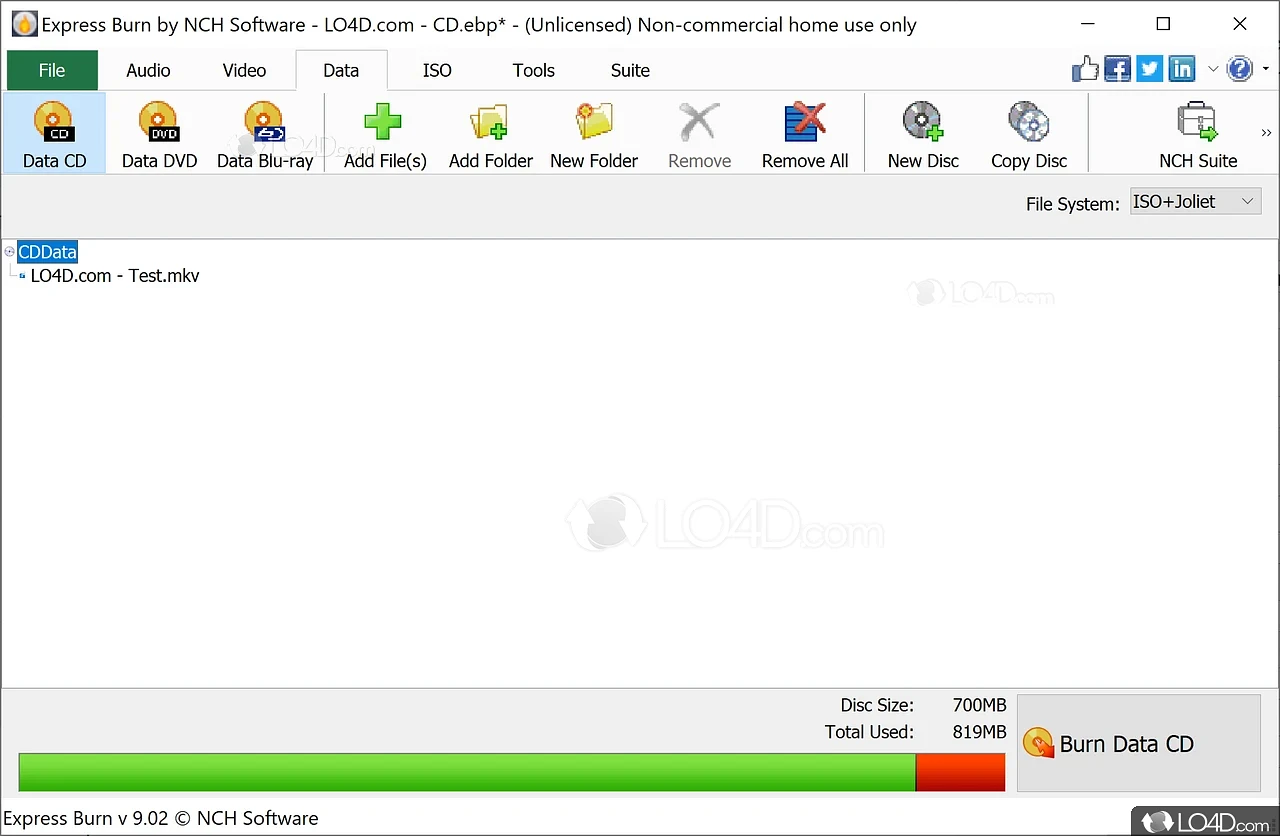Select the Data Blu-ray disc type
This screenshot has height=836, width=1280.
(x=265, y=134)
